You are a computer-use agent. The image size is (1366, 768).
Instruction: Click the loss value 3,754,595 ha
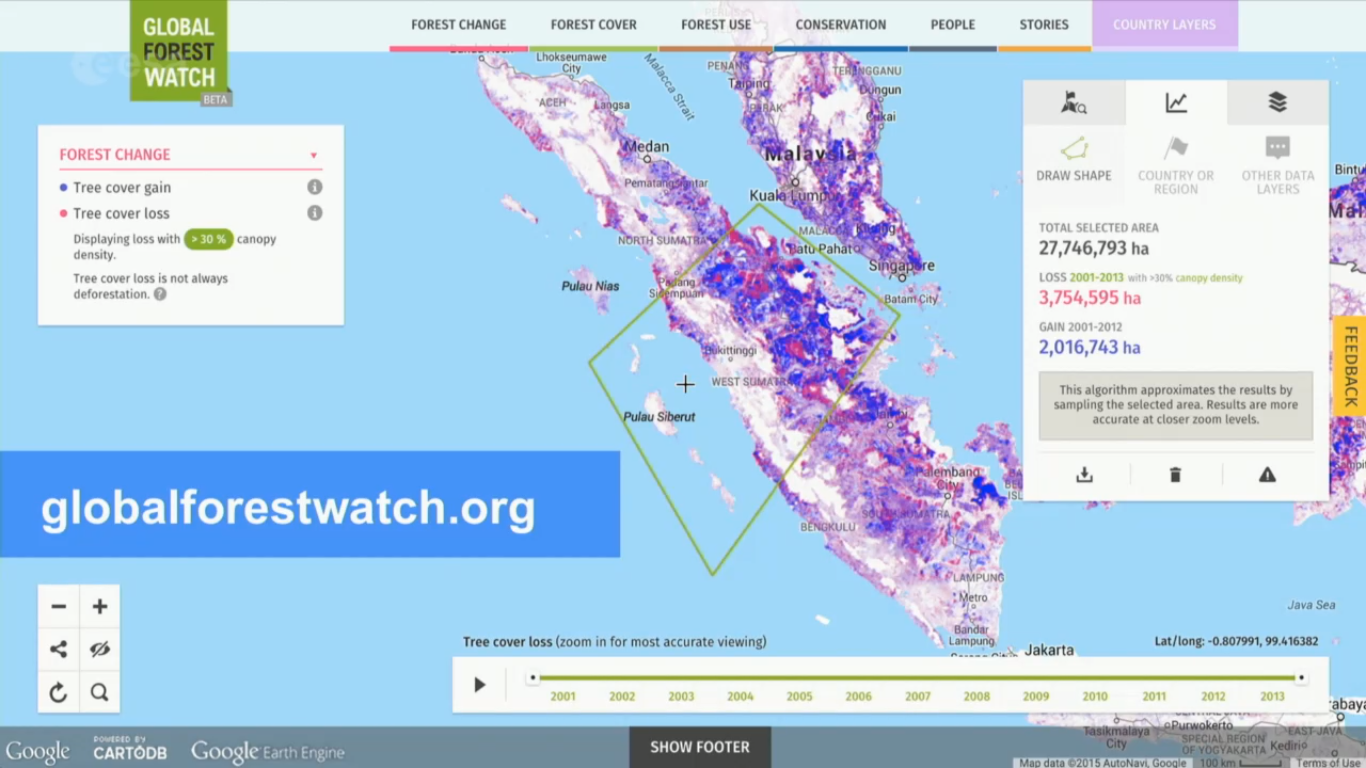coord(1090,298)
